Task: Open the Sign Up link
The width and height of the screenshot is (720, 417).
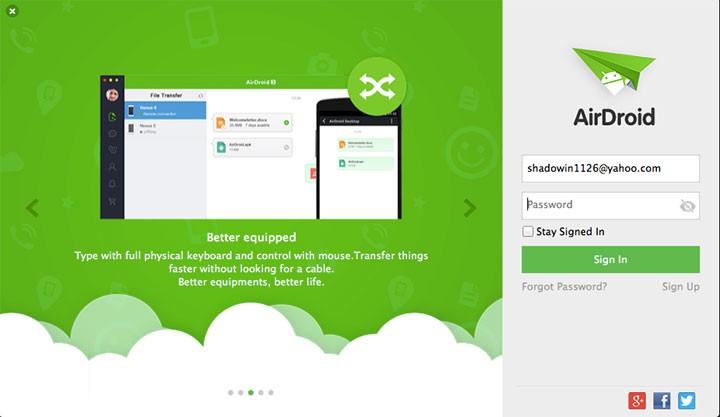Action: pos(681,287)
